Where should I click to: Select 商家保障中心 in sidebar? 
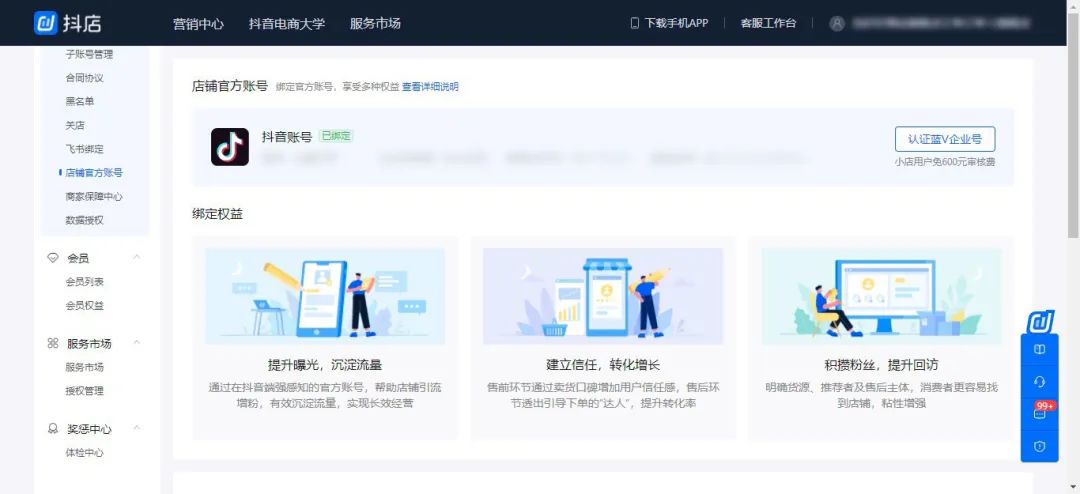pyautogui.click(x=94, y=196)
